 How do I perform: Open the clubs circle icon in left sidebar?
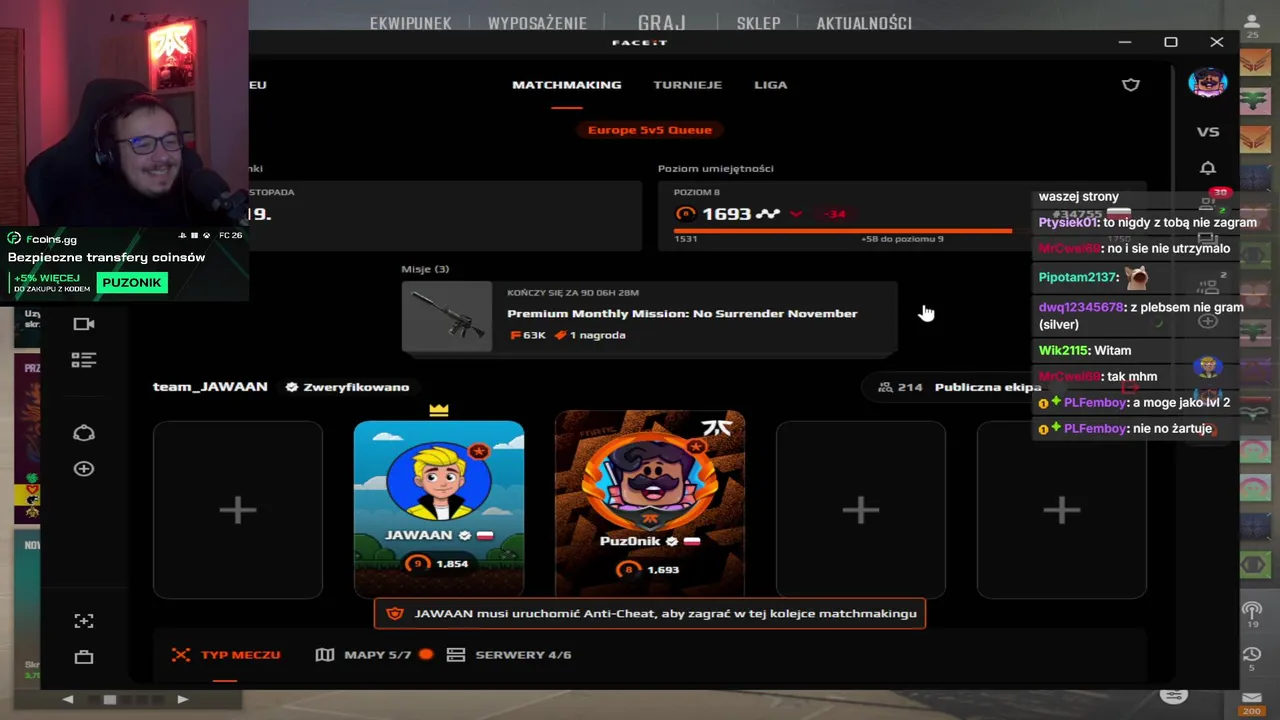tap(84, 433)
